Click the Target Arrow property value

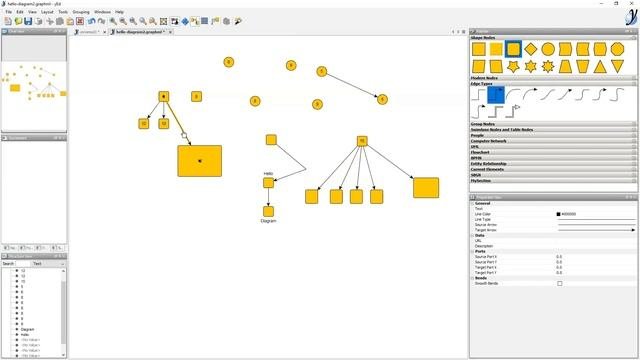pyautogui.click(x=596, y=230)
